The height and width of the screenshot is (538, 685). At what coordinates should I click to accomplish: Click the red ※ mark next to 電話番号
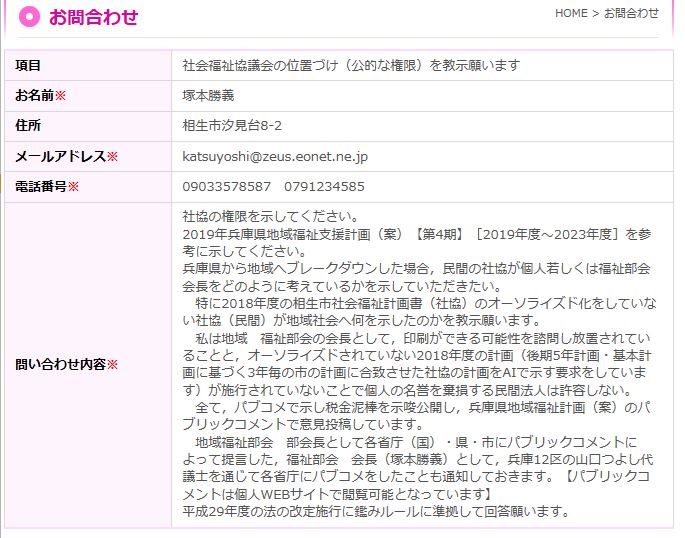(x=73, y=186)
